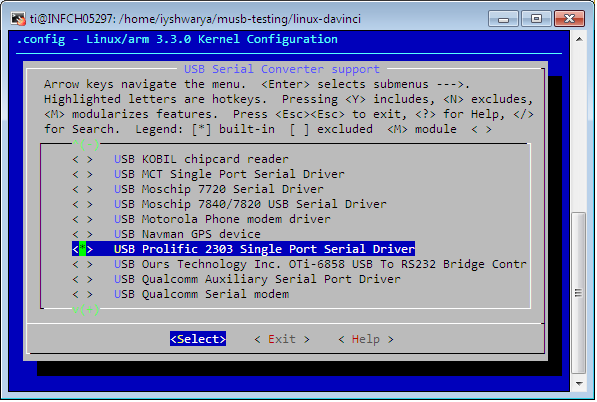The width and height of the screenshot is (597, 402).
Task: Close the terminal window
Action: (x=569, y=19)
